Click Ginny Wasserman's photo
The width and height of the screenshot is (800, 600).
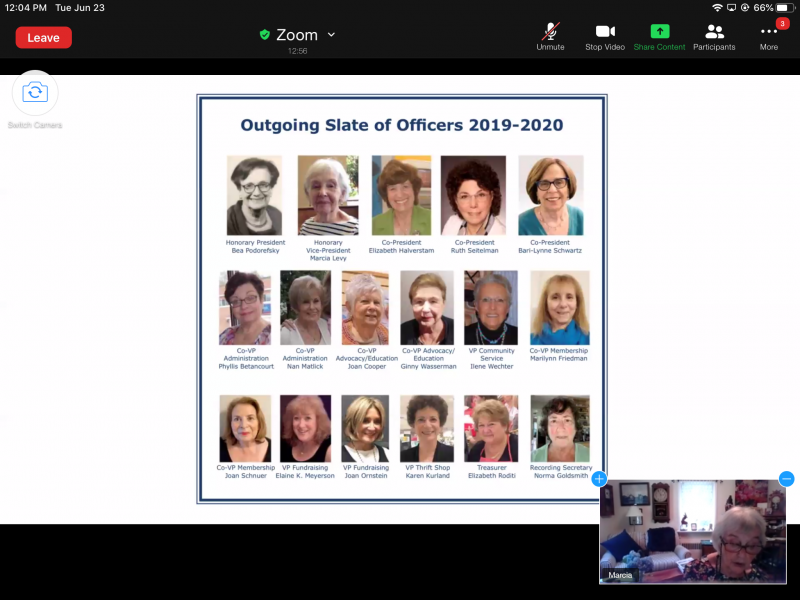click(x=427, y=308)
